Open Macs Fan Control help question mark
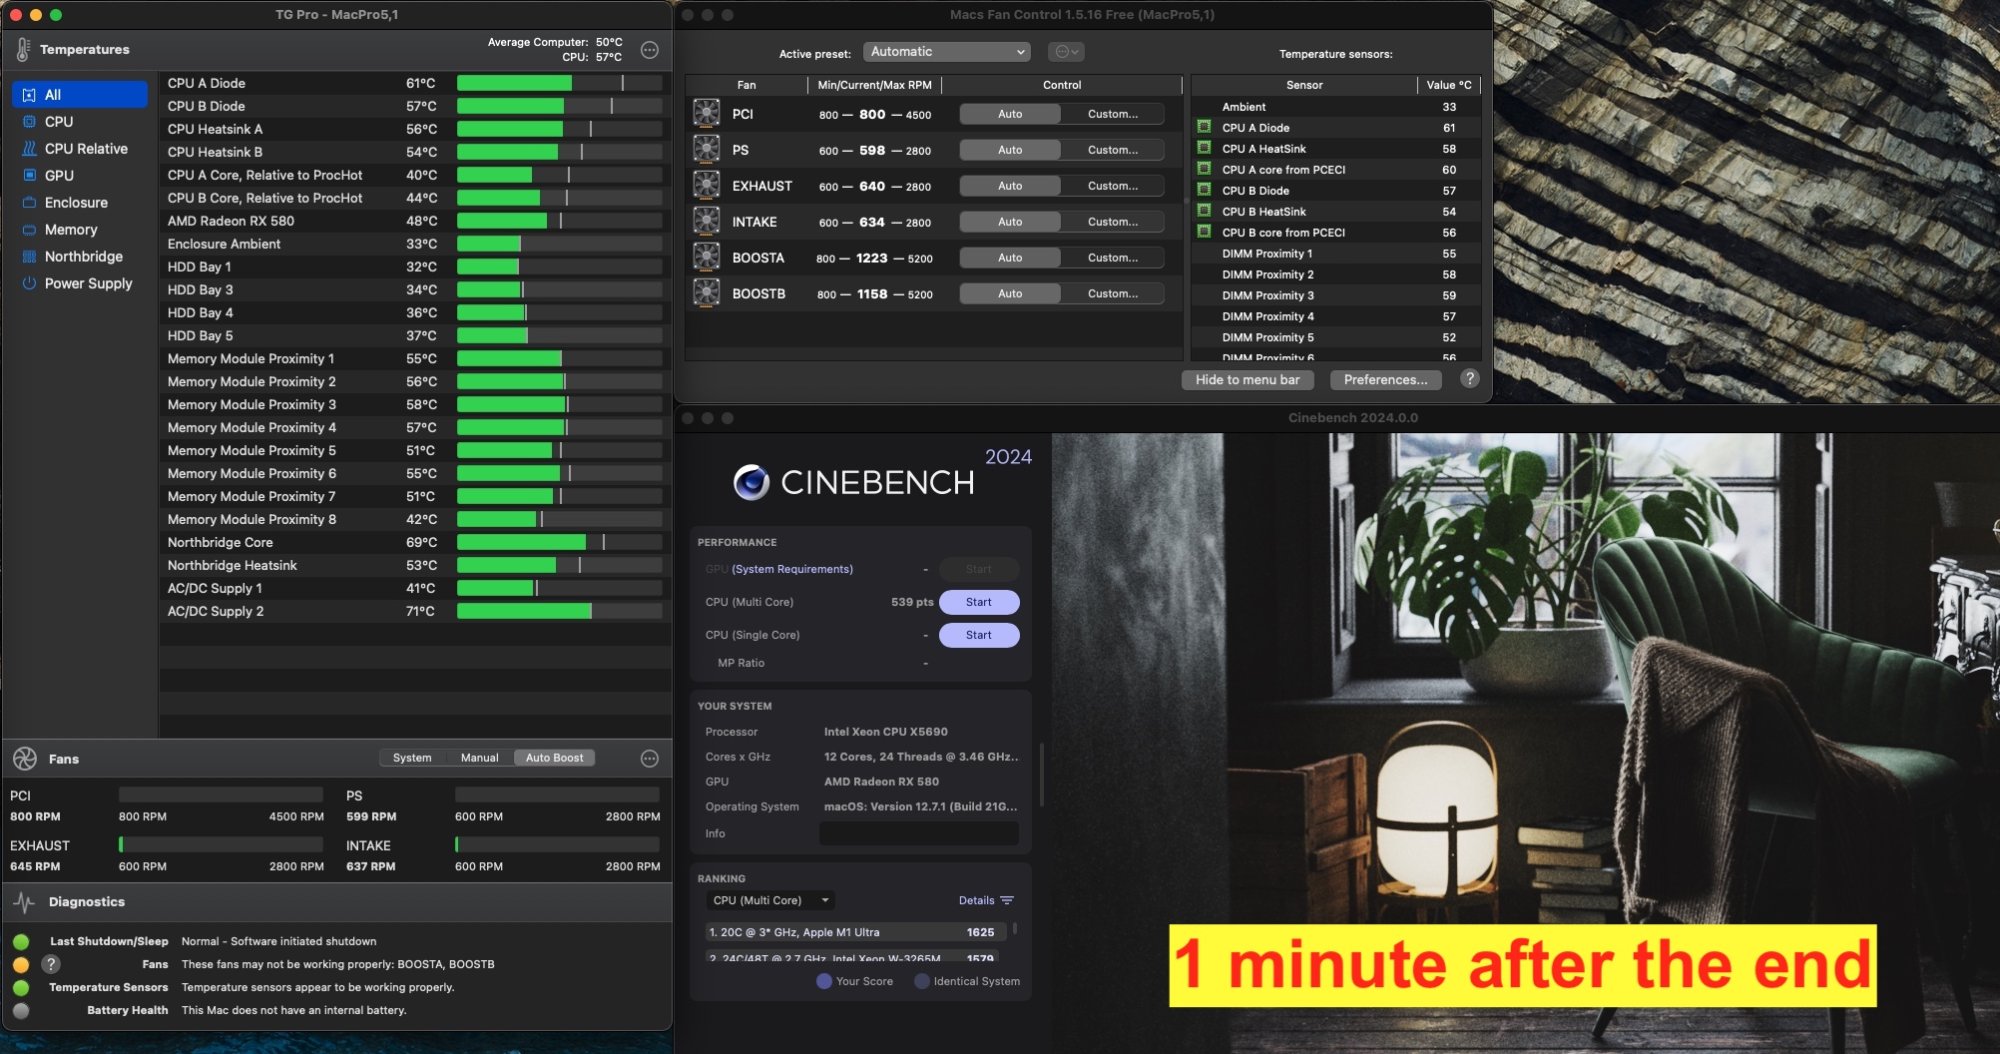Viewport: 2000px width, 1054px height. click(x=1470, y=379)
